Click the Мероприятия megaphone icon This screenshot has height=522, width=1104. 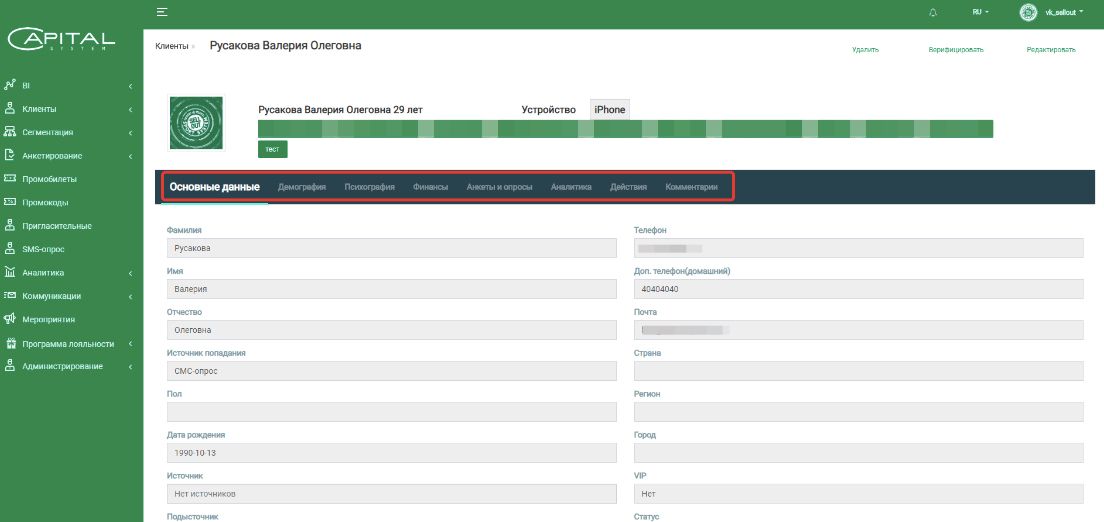pyautogui.click(x=9, y=319)
